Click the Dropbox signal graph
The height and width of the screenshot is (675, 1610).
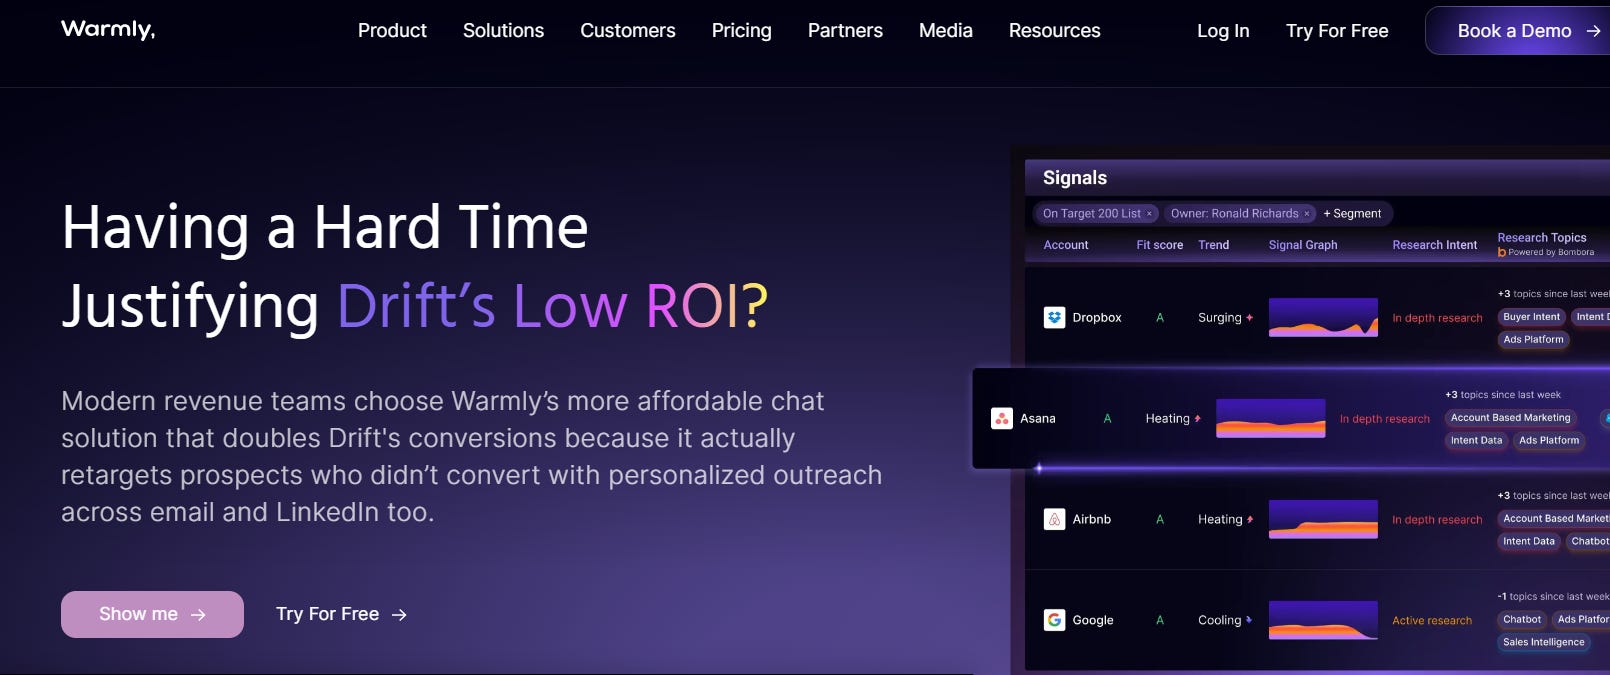(1323, 318)
